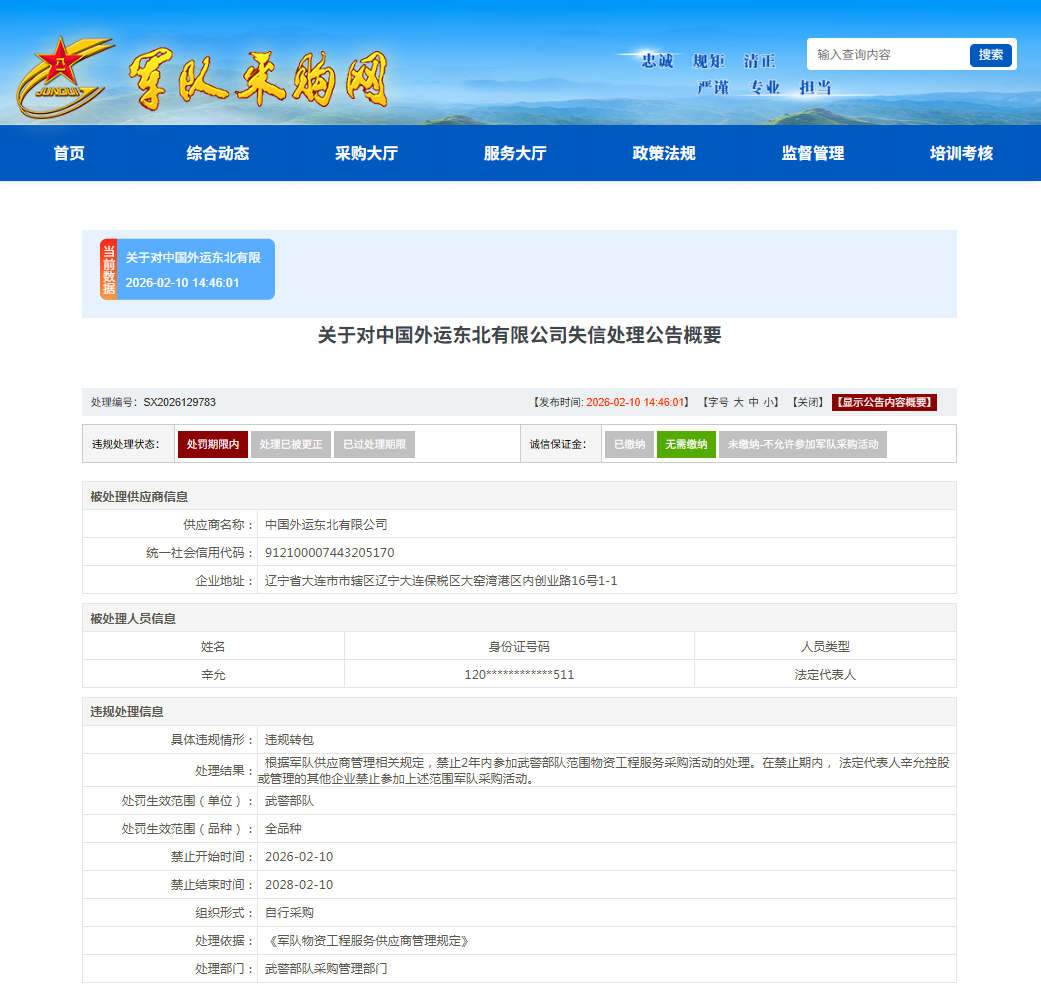Open the 综合动态 menu
The width and height of the screenshot is (1041, 1006).
pos(218,153)
